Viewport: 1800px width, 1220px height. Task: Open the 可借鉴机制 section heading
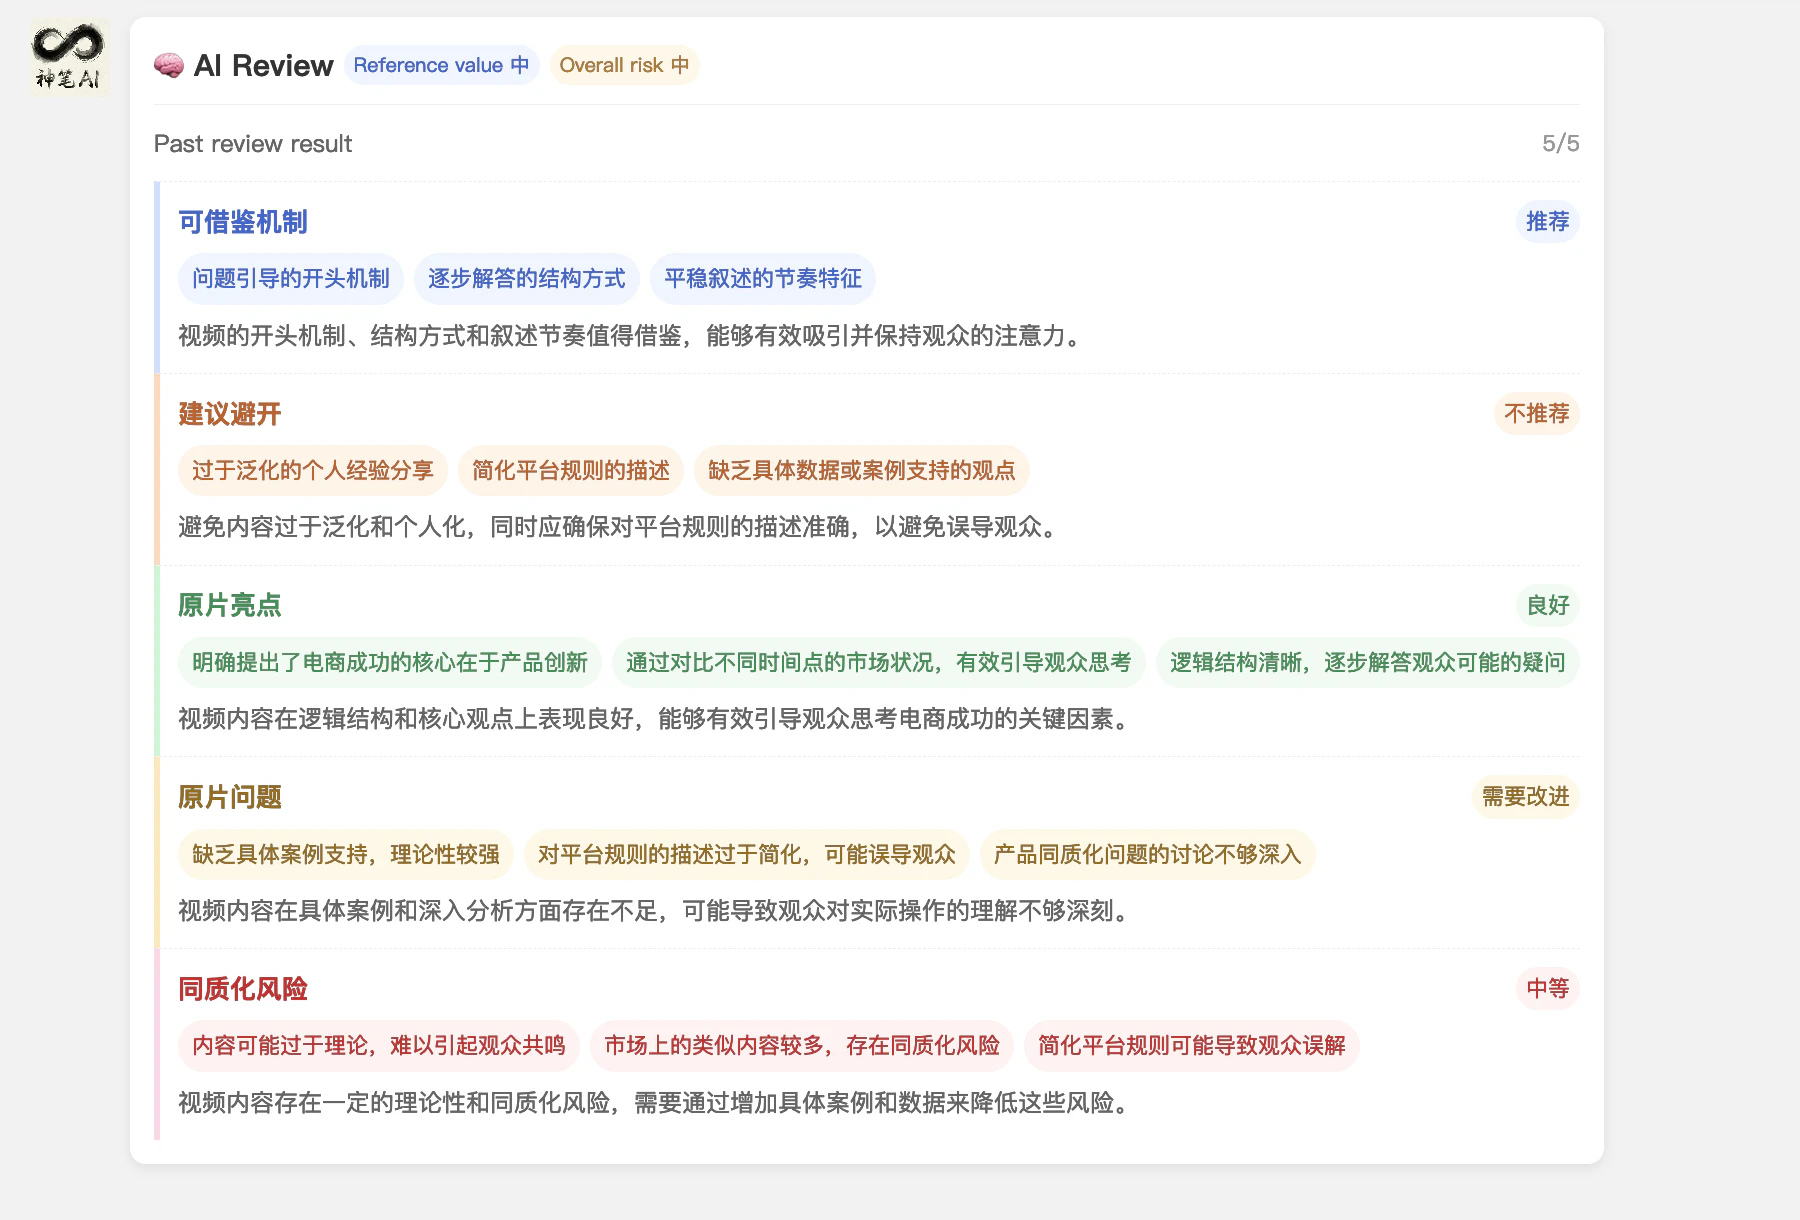243,222
